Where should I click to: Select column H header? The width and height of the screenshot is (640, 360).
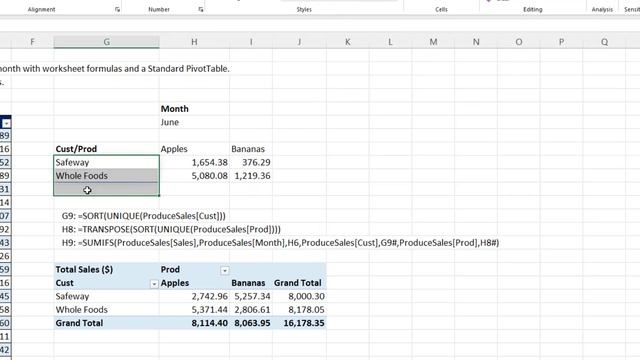(x=194, y=42)
